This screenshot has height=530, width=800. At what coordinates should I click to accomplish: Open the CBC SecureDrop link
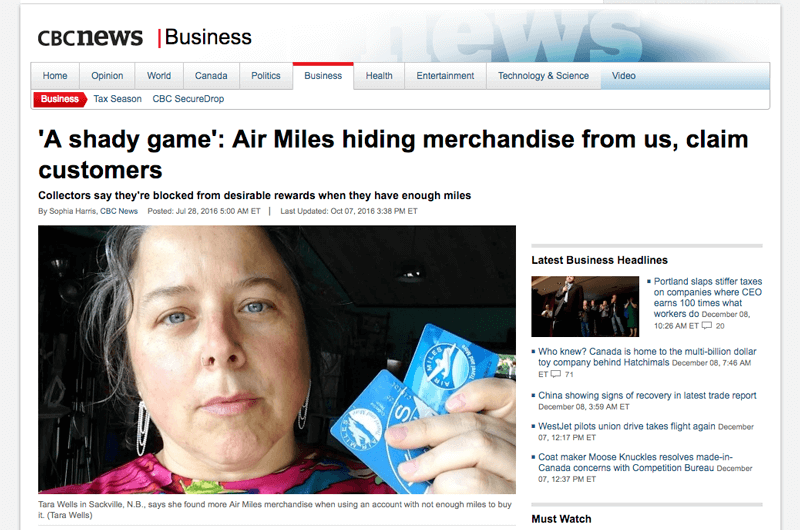pos(188,99)
